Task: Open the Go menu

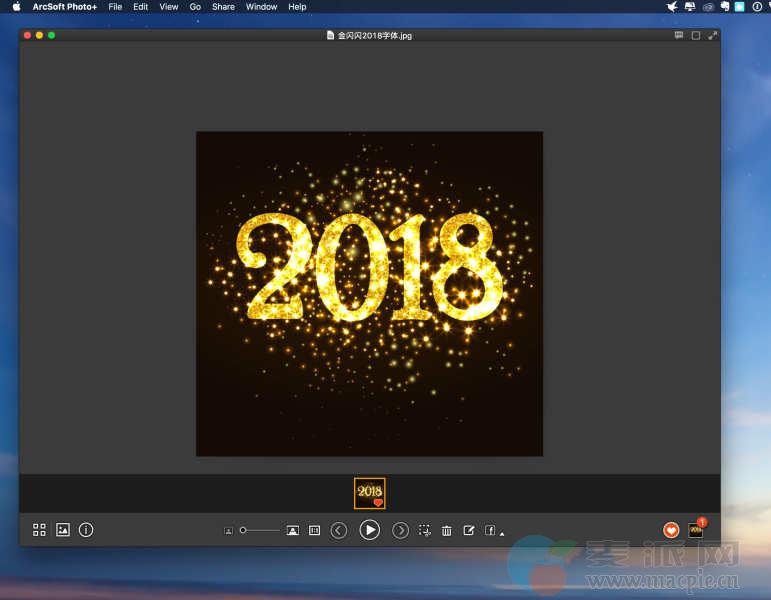Action: click(x=195, y=7)
